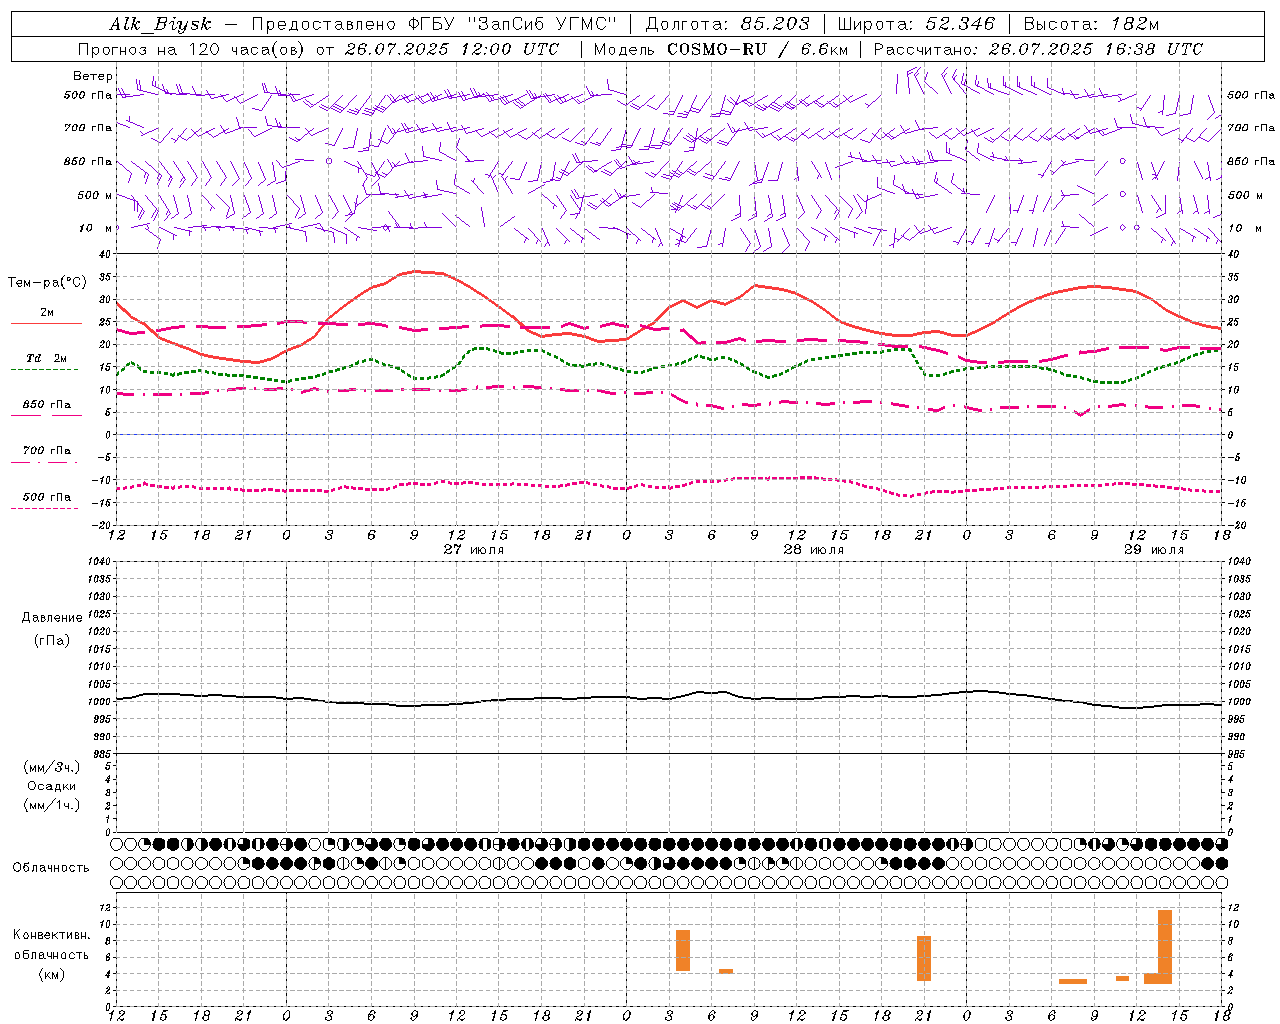
Task: Select the "Предоставлено ФГБУ ЗапСиб УГМС" header text
Action: tap(435, 24)
